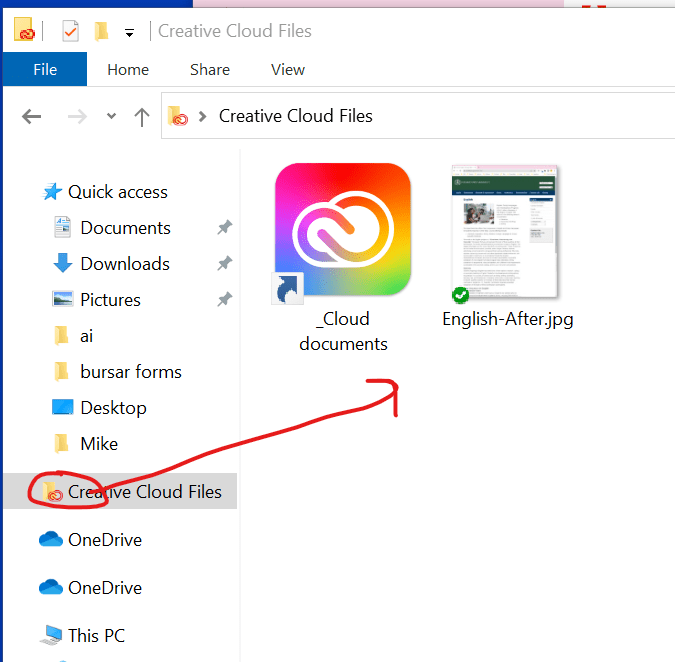Click the New folder icon in quick access toolbar
This screenshot has height=662, width=675.
tap(102, 31)
